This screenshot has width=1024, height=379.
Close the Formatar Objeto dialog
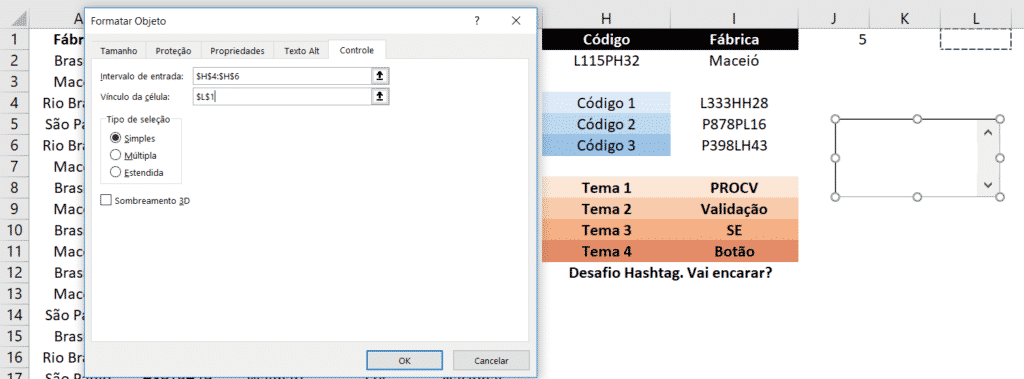[x=517, y=21]
